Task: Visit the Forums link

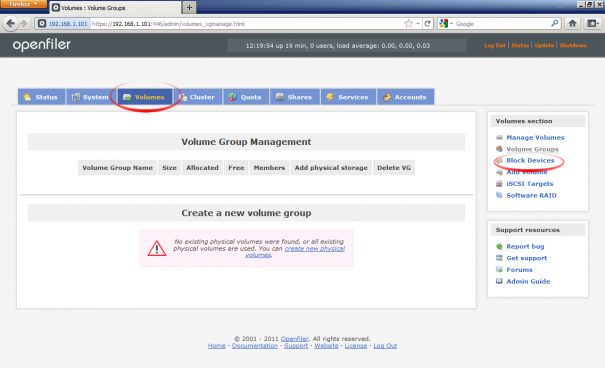Action: [519, 269]
